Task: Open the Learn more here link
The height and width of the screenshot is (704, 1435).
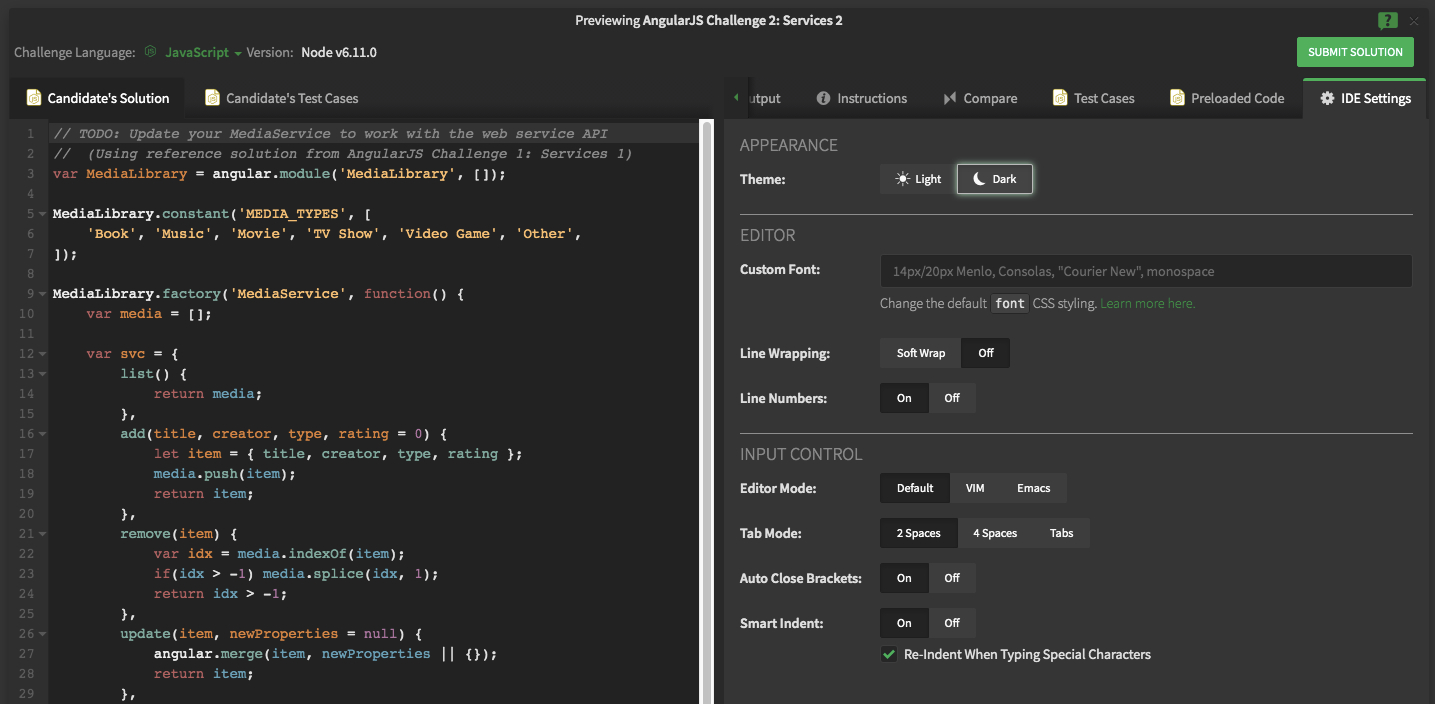Action: pos(1147,303)
